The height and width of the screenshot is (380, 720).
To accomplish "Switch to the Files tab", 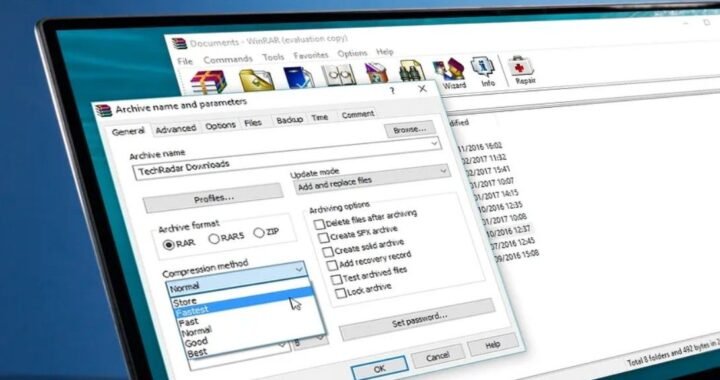I will point(253,123).
